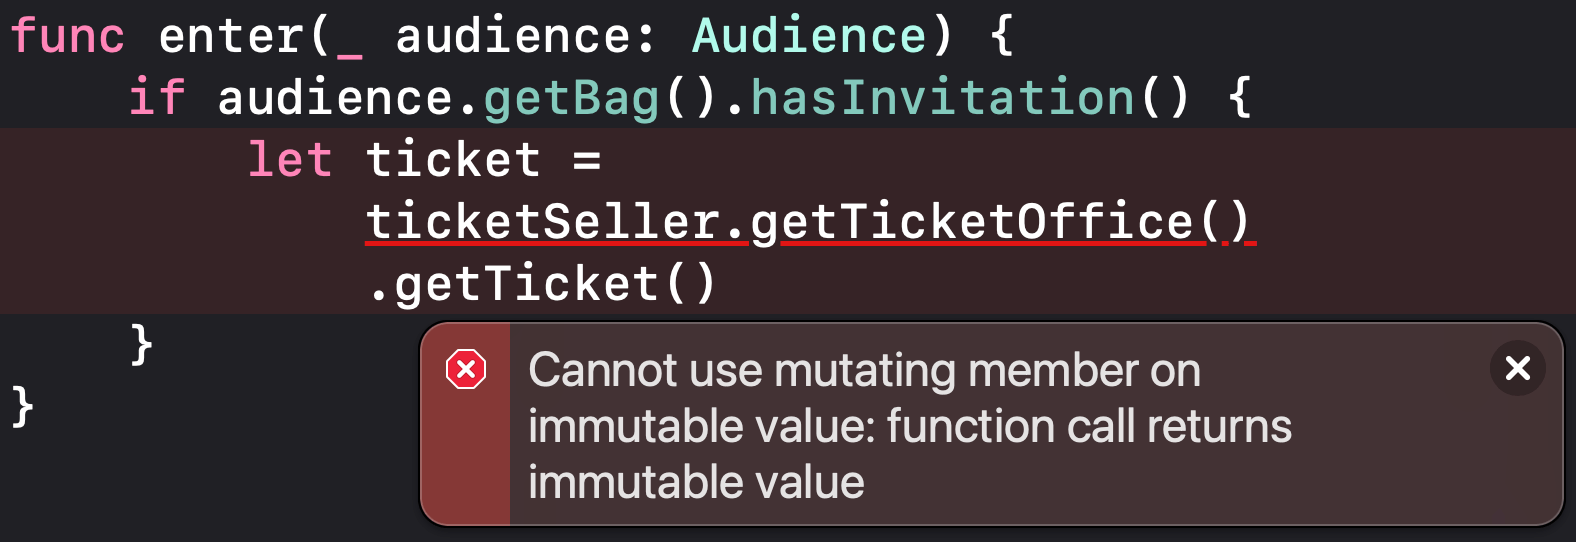Viewport: 1576px width, 542px height.
Task: Click the .getTicket() method call
Action: [x=542, y=284]
